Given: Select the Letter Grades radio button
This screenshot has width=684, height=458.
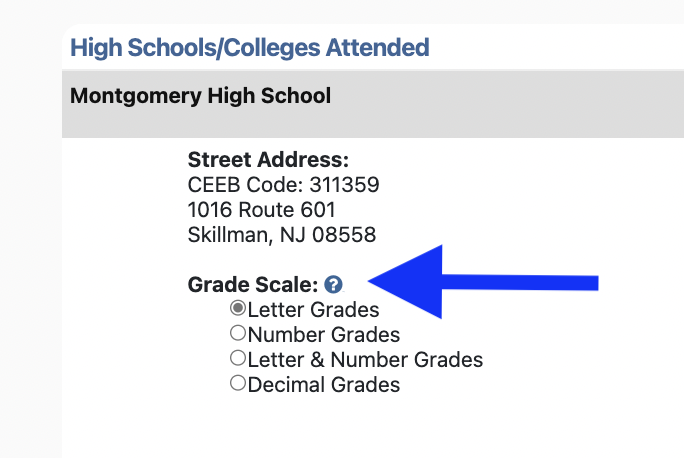Looking at the screenshot, I should [x=238, y=308].
